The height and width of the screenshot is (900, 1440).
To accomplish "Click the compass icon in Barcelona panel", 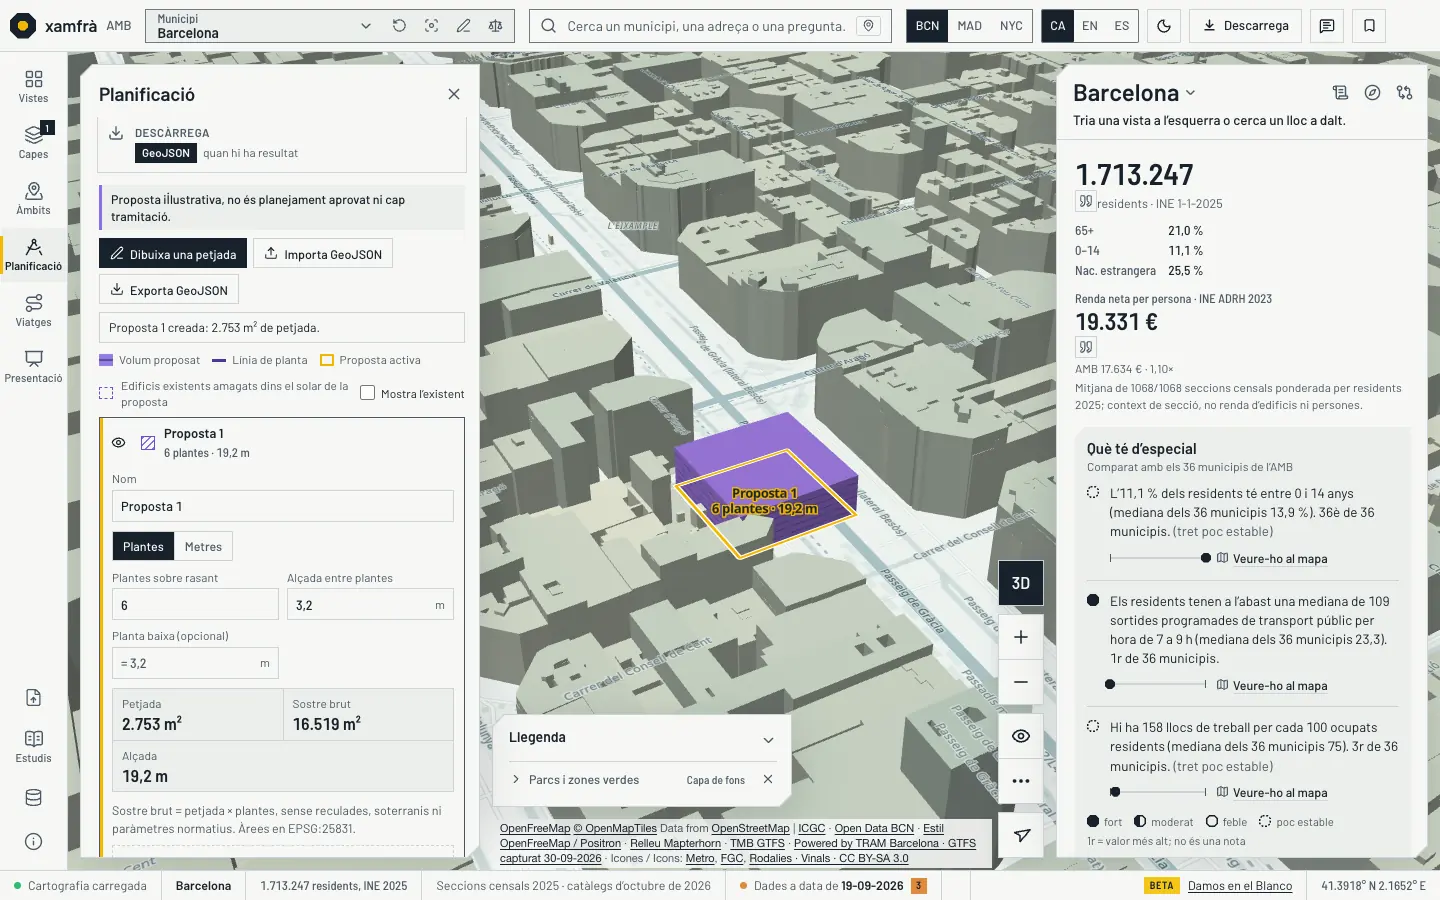I will 1373,93.
